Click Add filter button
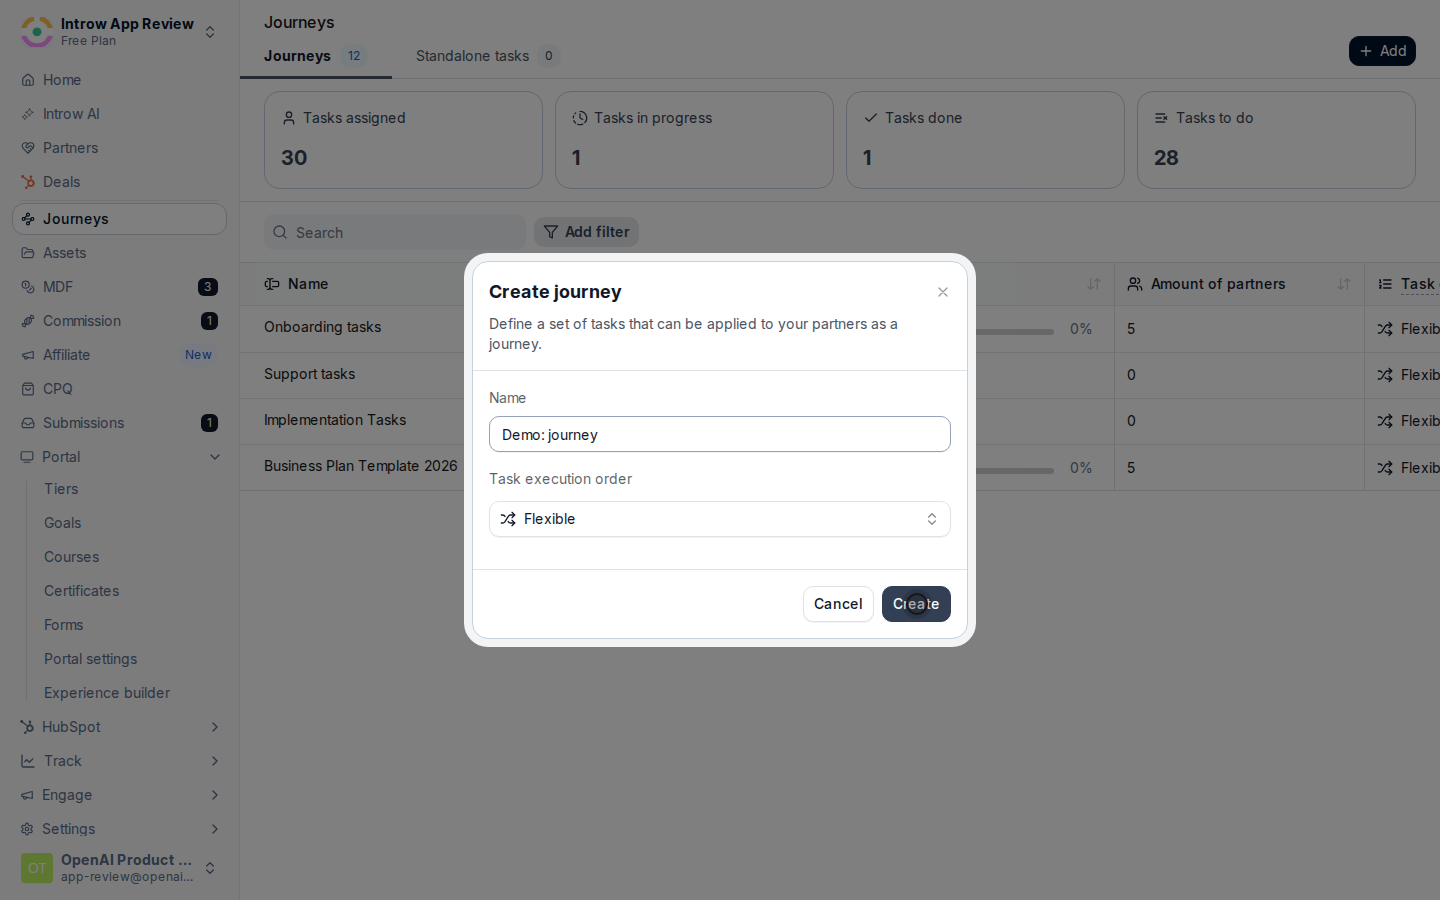The image size is (1440, 900). pyautogui.click(x=586, y=232)
